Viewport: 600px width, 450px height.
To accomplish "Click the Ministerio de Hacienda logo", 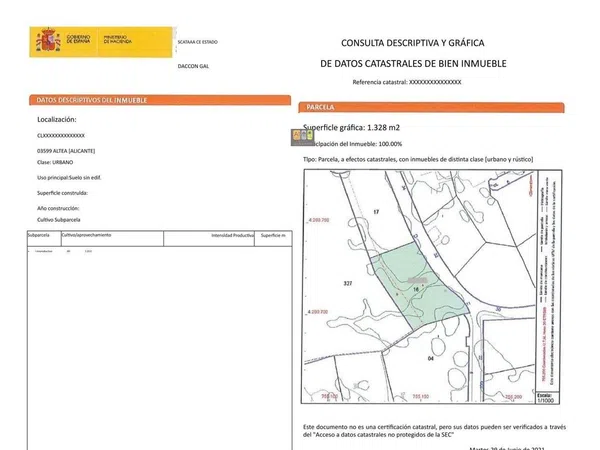I will tap(120, 41).
